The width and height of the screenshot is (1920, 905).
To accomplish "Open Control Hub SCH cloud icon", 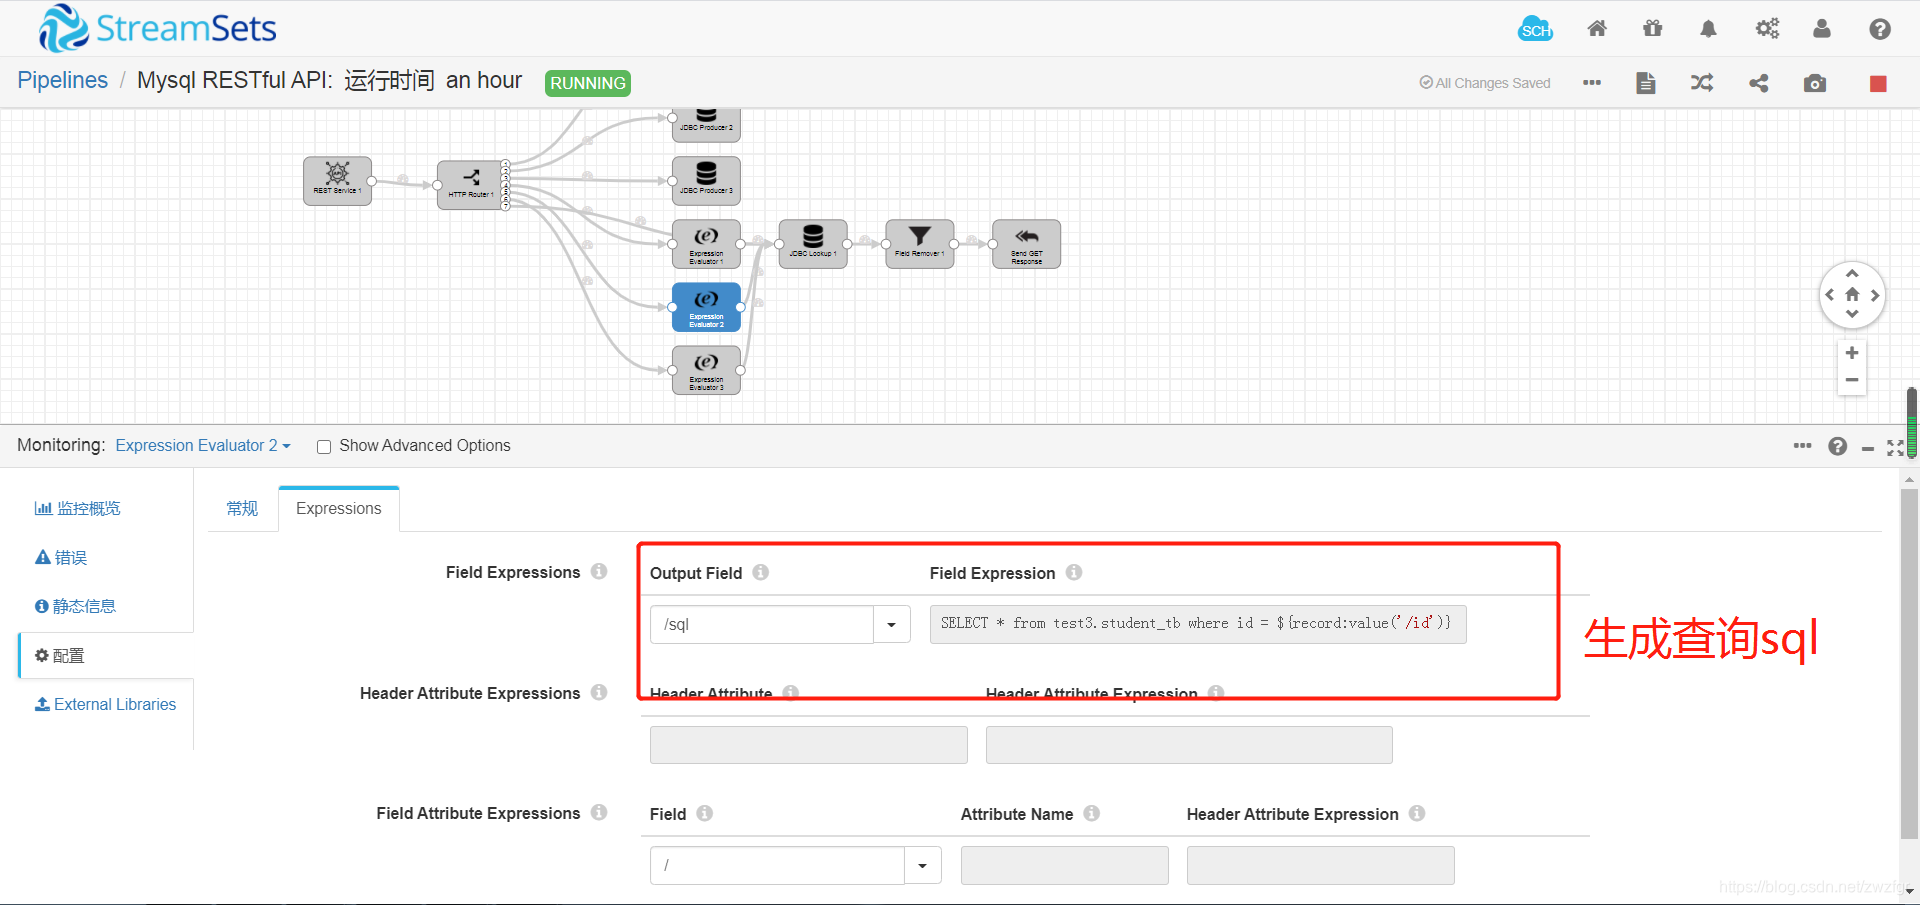I will pyautogui.click(x=1535, y=29).
